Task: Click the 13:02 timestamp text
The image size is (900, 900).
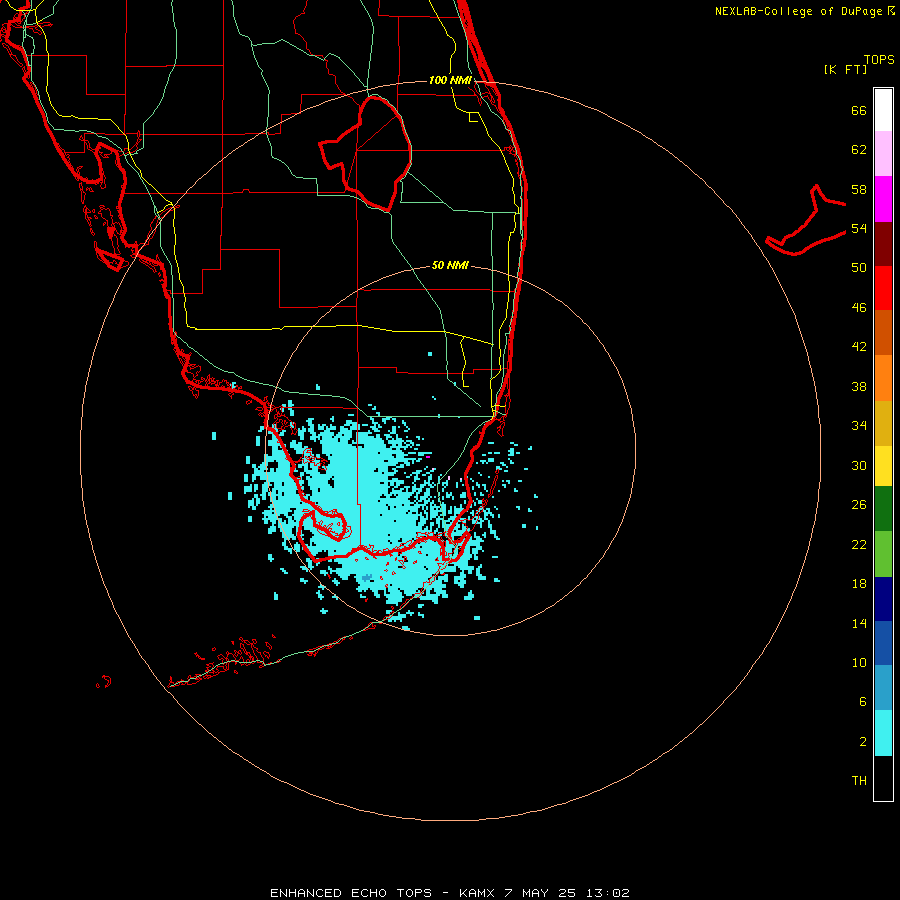Action: [x=608, y=893]
